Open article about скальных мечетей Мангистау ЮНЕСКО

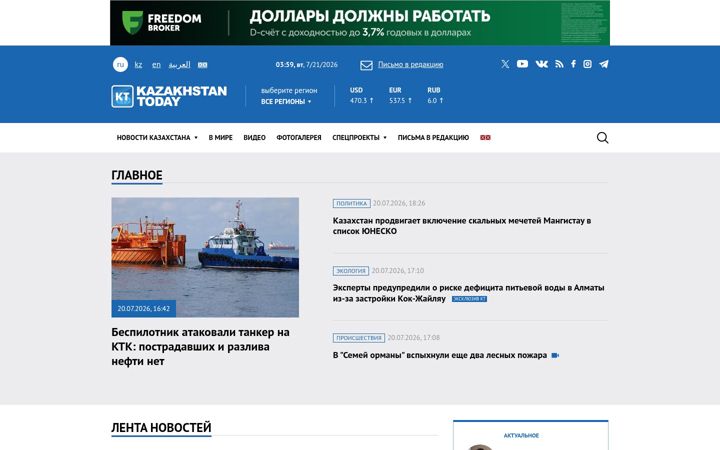point(462,226)
